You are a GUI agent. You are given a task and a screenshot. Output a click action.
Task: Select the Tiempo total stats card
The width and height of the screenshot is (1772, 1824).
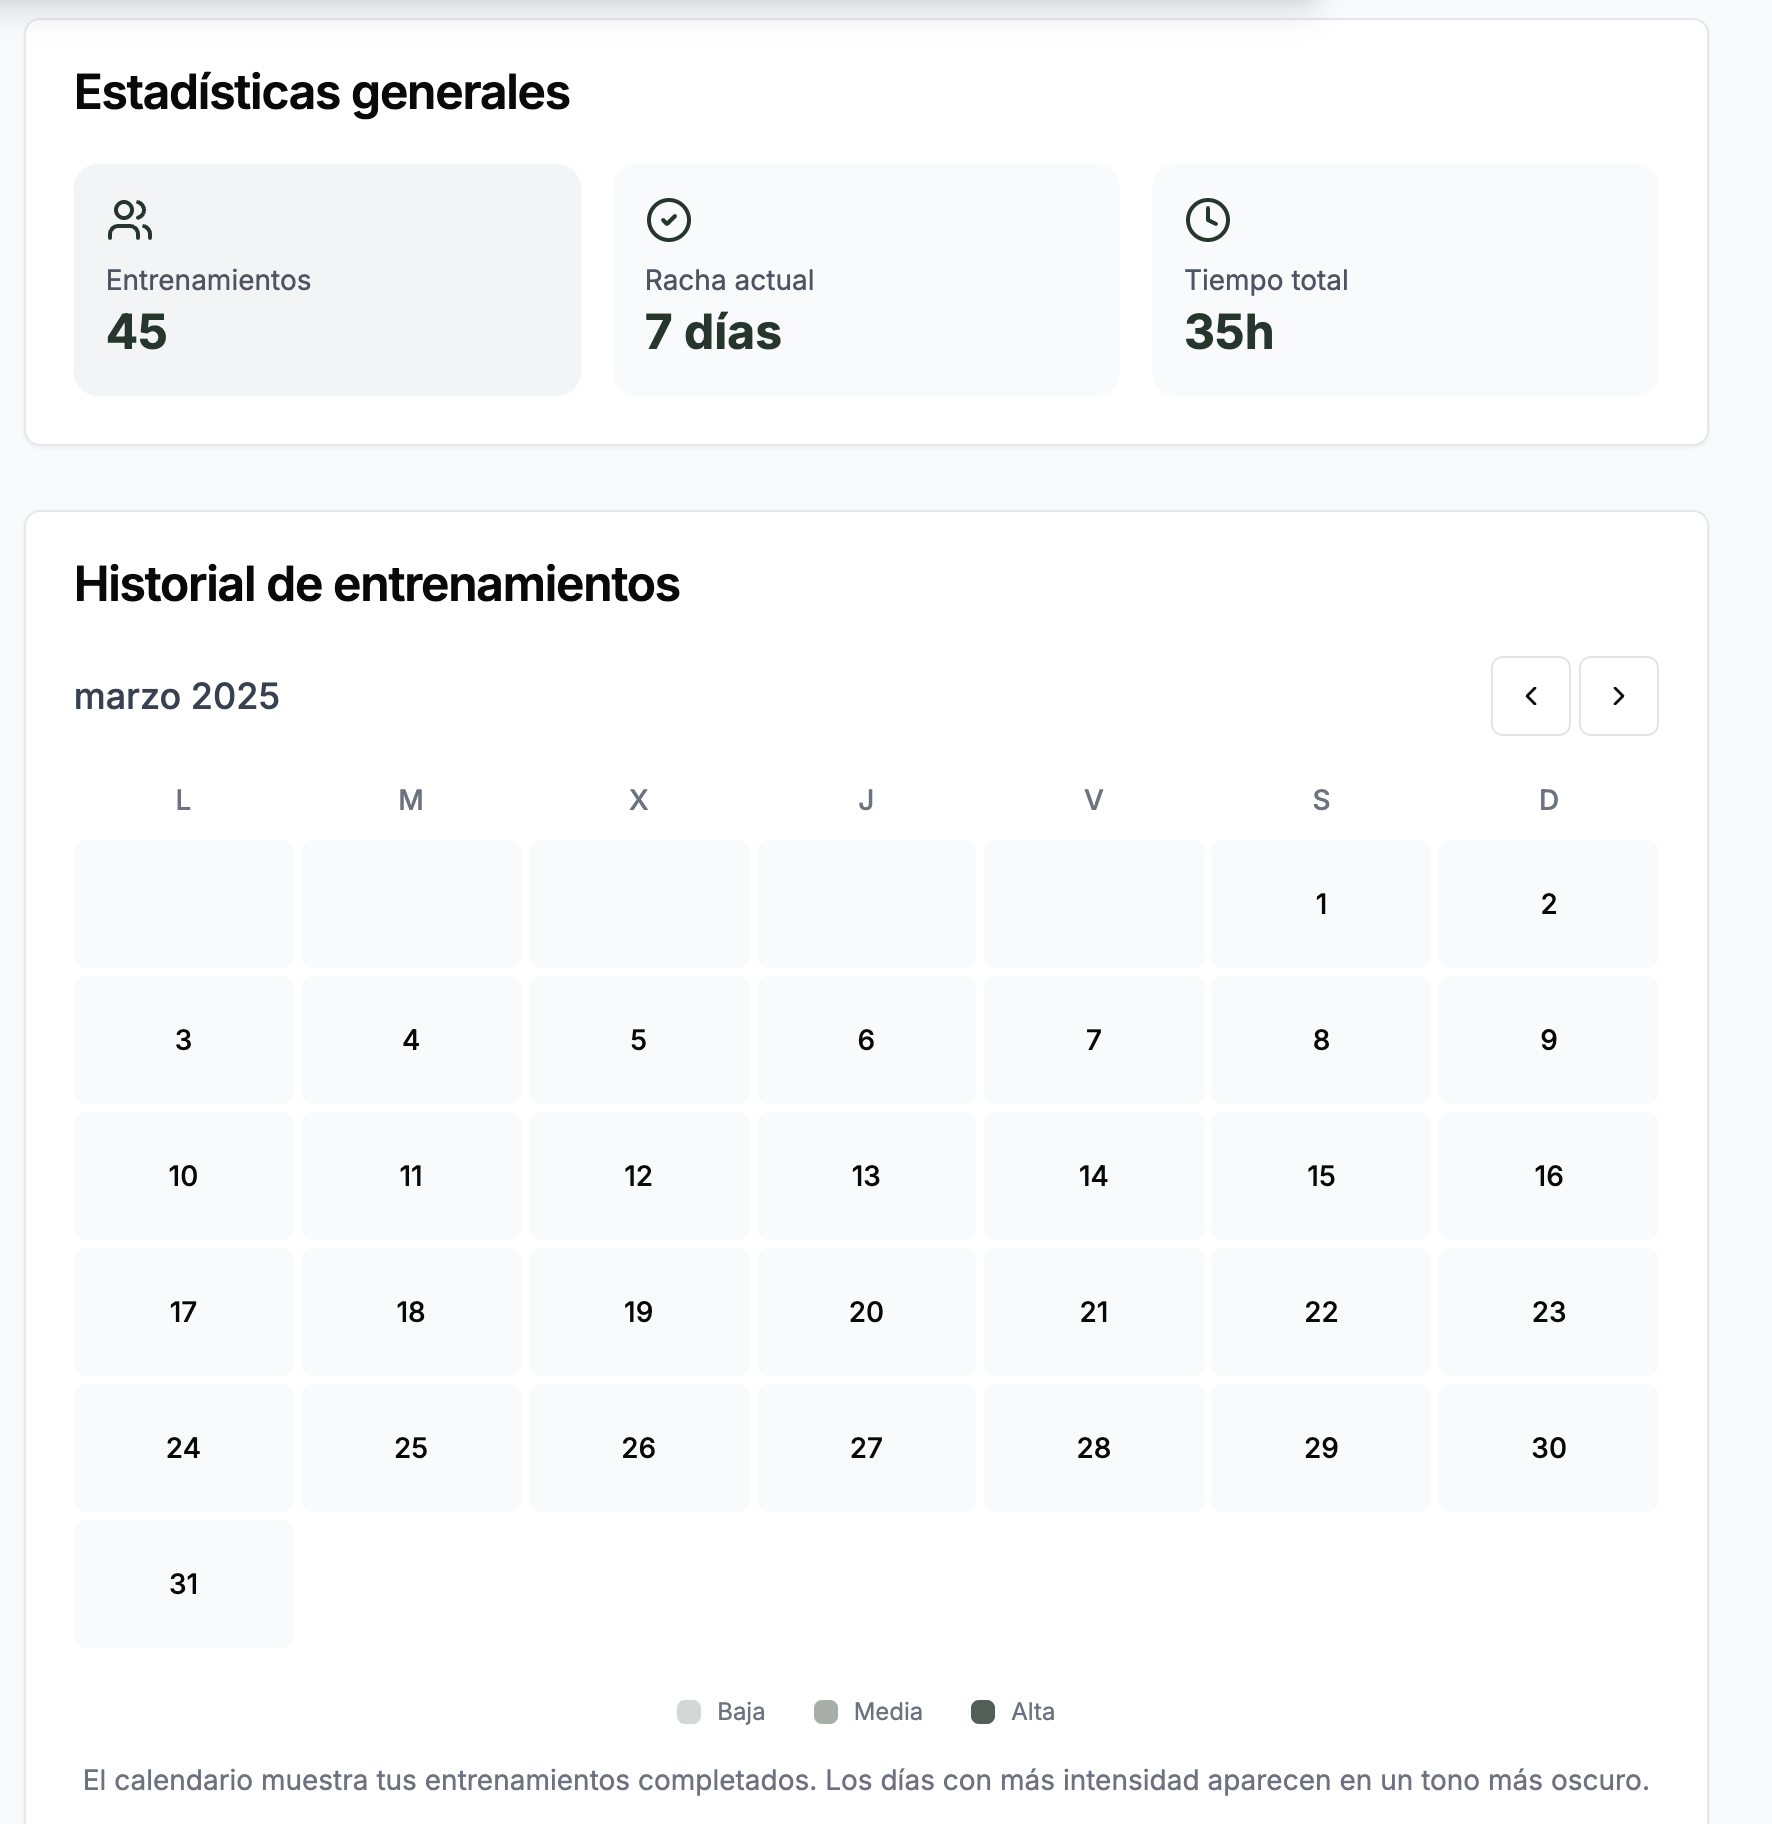pos(1405,280)
